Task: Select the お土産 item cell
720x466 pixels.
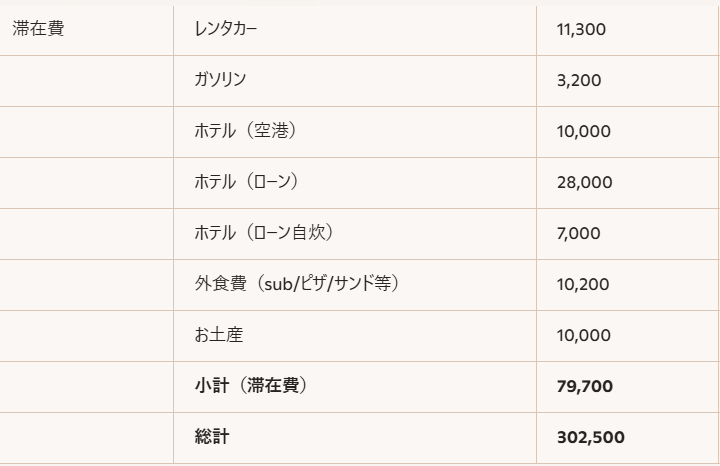Action: 219,335
